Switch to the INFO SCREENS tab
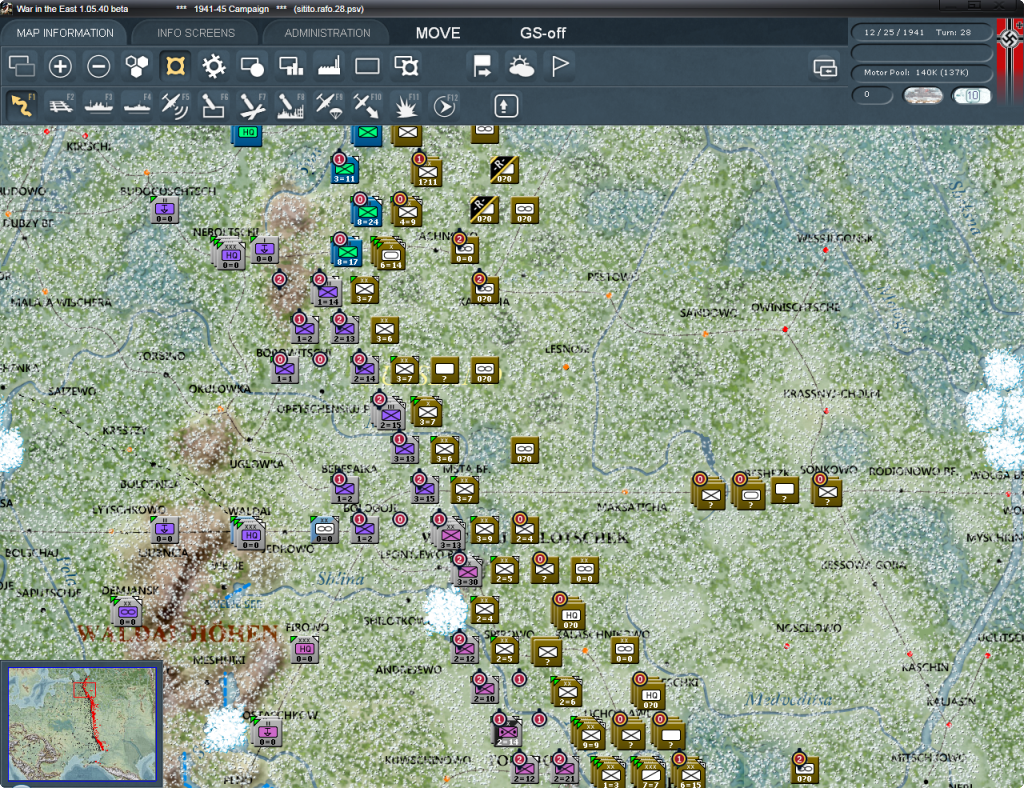The image size is (1024, 788). [195, 33]
